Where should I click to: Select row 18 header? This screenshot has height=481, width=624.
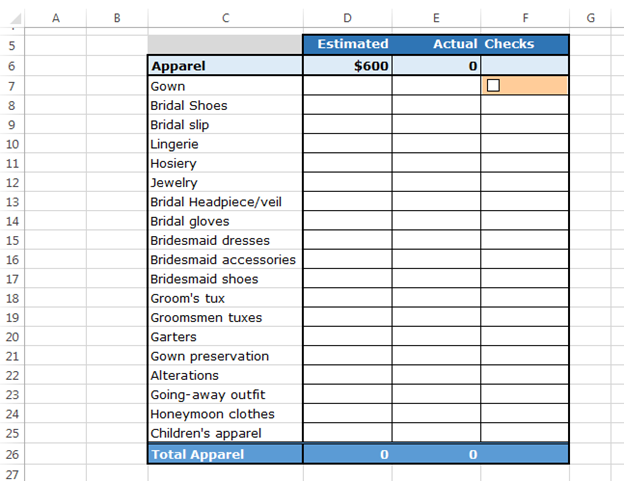12,298
